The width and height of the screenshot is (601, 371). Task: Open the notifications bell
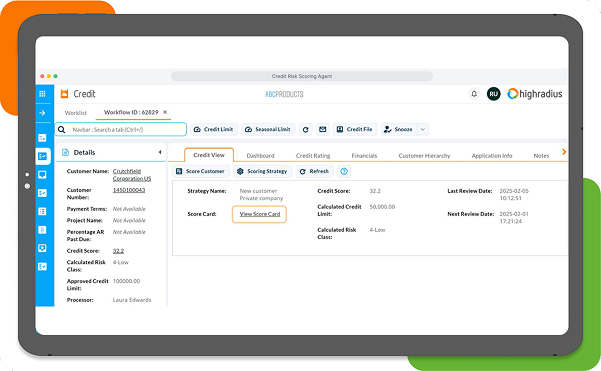(474, 94)
